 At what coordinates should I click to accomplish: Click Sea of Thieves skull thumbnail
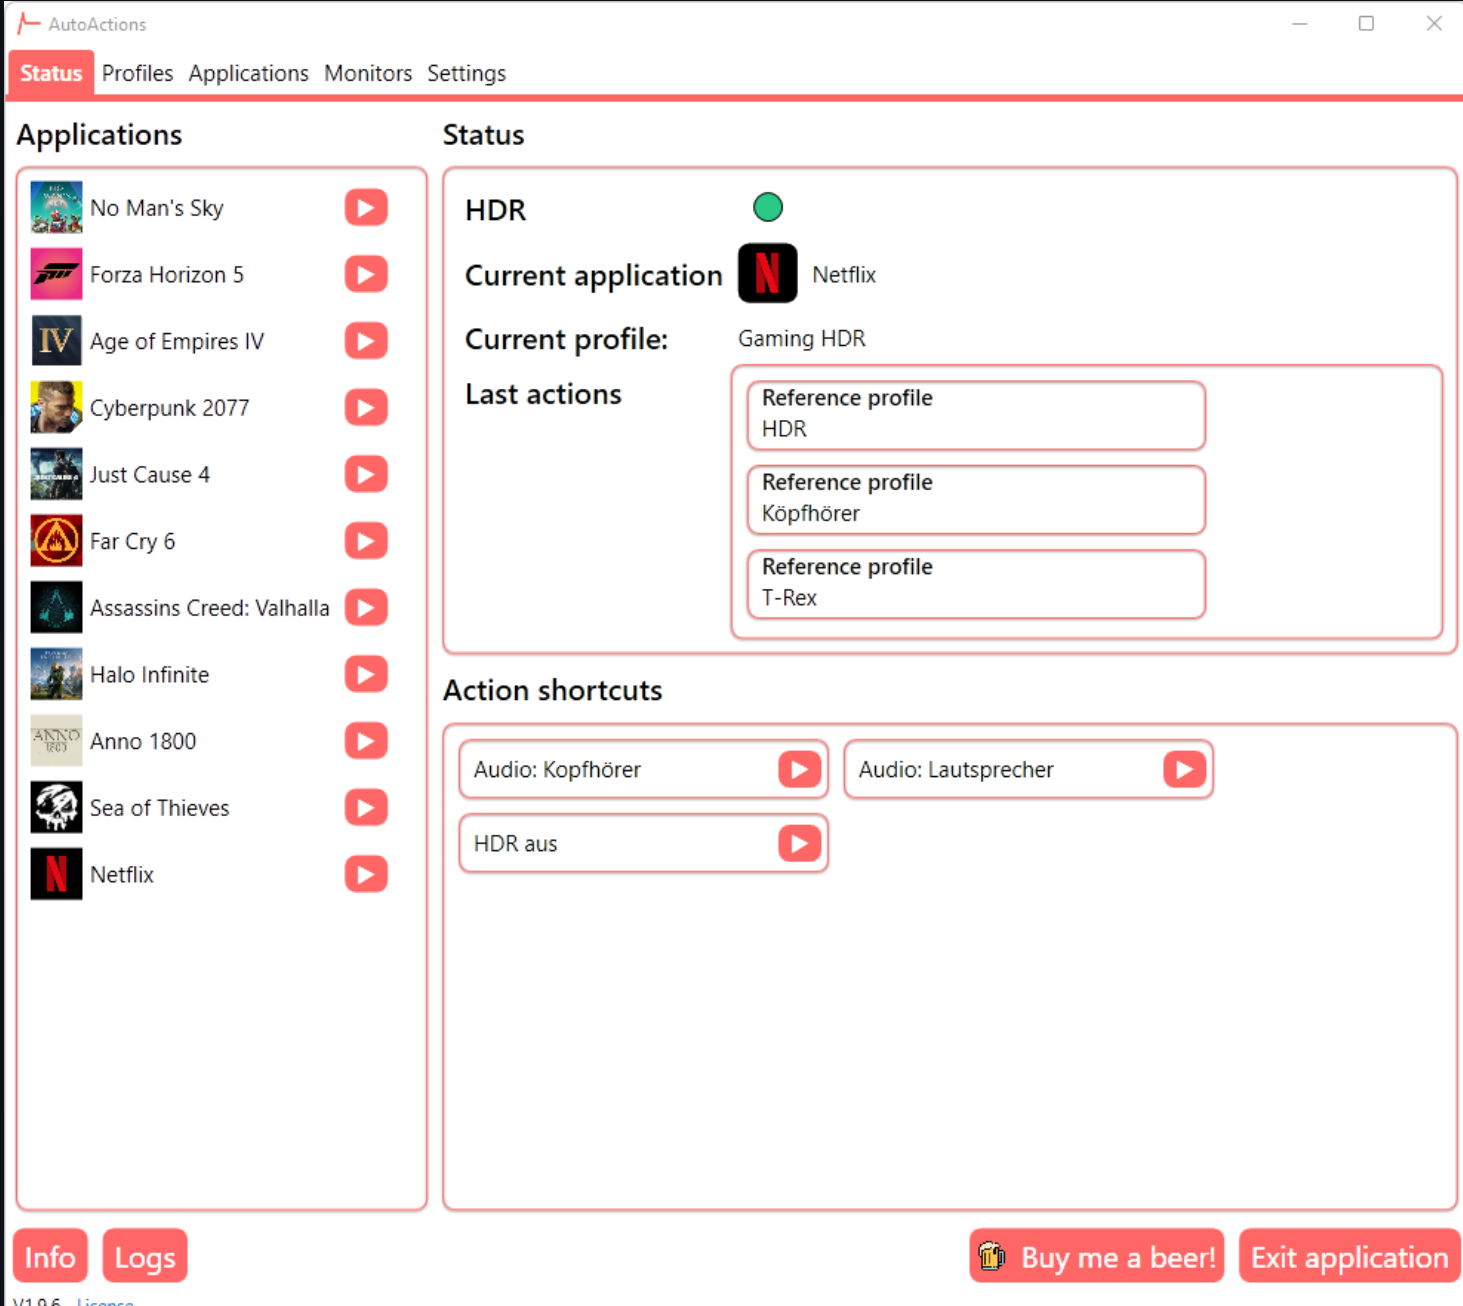(x=56, y=807)
